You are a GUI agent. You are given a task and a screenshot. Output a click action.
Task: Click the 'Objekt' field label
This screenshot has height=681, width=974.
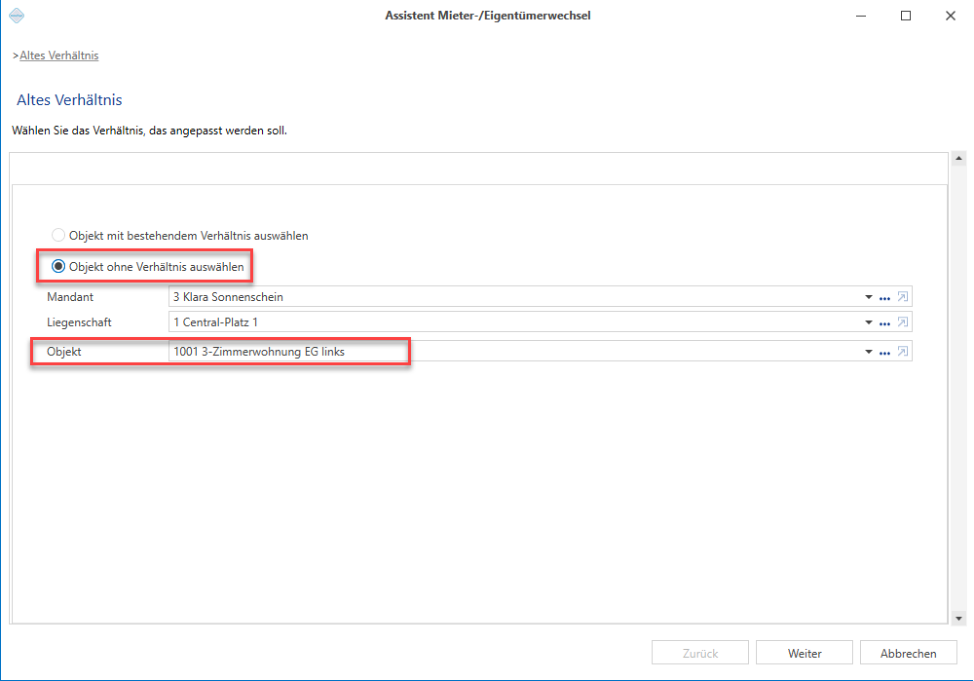point(64,352)
